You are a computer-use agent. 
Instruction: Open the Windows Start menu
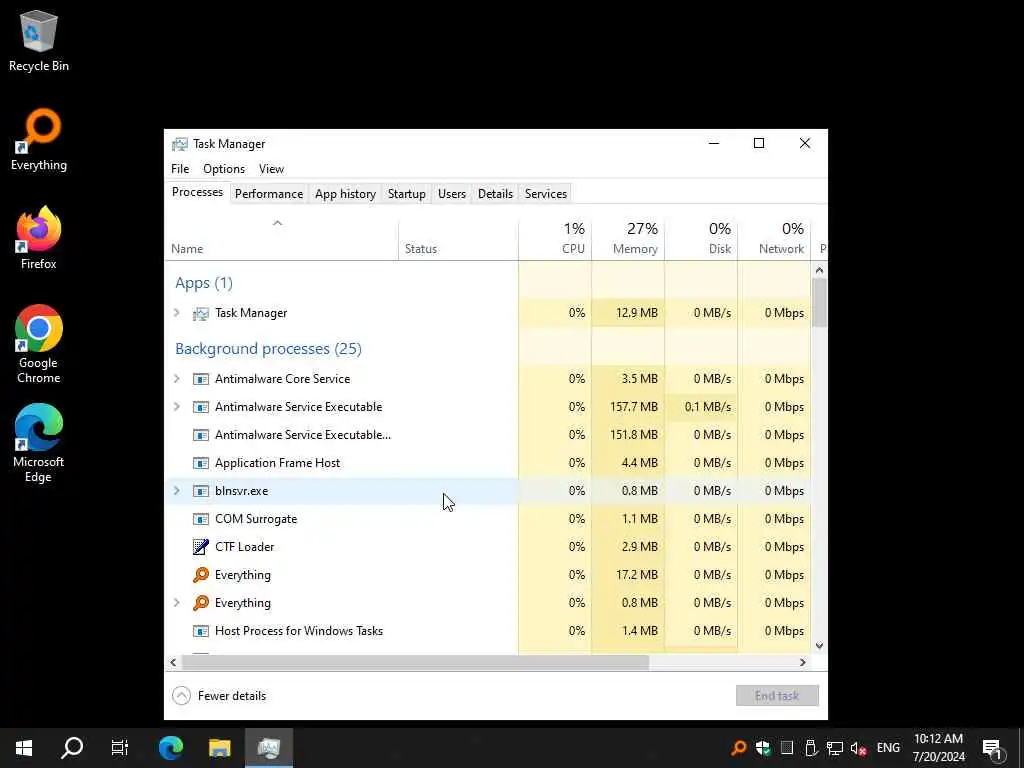click(x=24, y=748)
